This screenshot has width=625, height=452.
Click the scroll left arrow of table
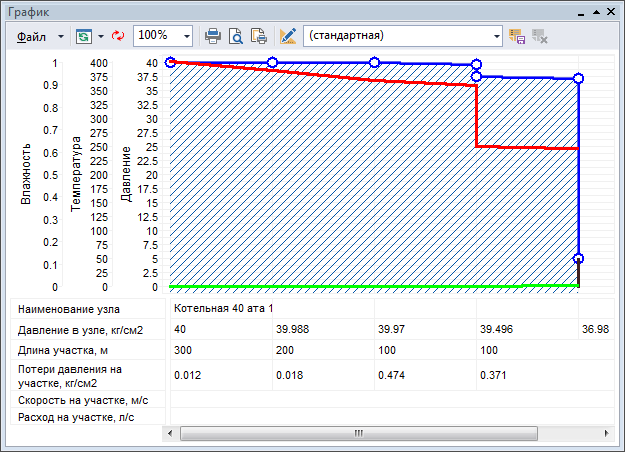click(170, 434)
